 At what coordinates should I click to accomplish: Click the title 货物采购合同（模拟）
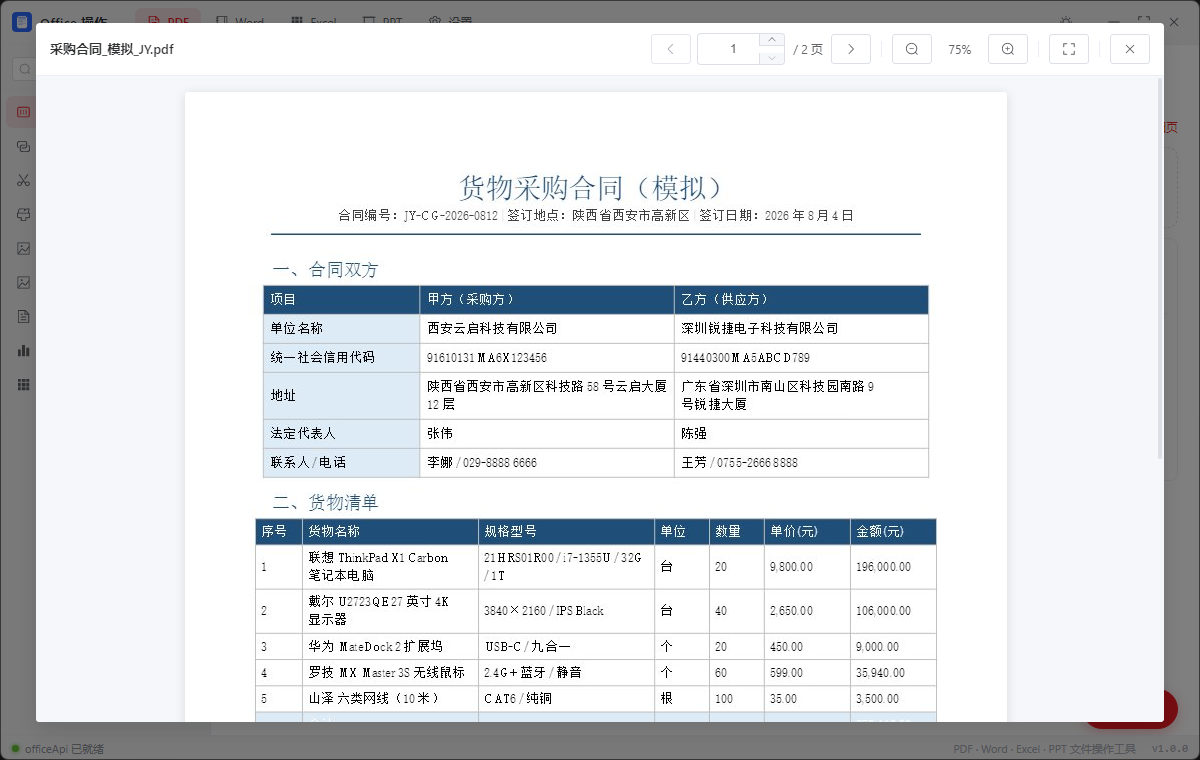click(x=590, y=187)
